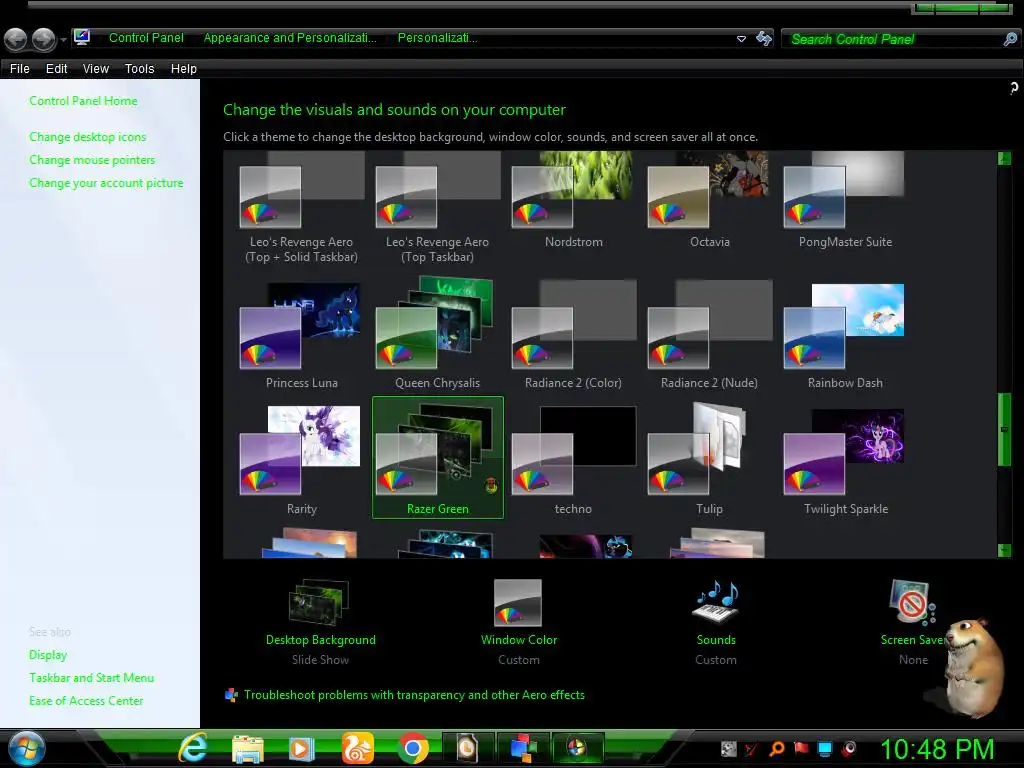
Task: Open Change desktop icons
Action: pos(88,136)
